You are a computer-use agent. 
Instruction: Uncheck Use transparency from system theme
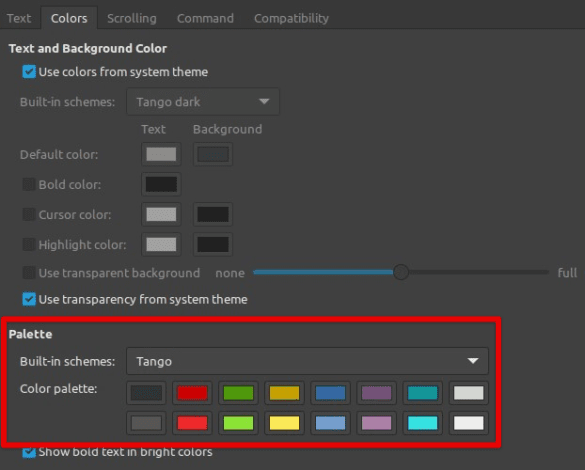tap(29, 299)
